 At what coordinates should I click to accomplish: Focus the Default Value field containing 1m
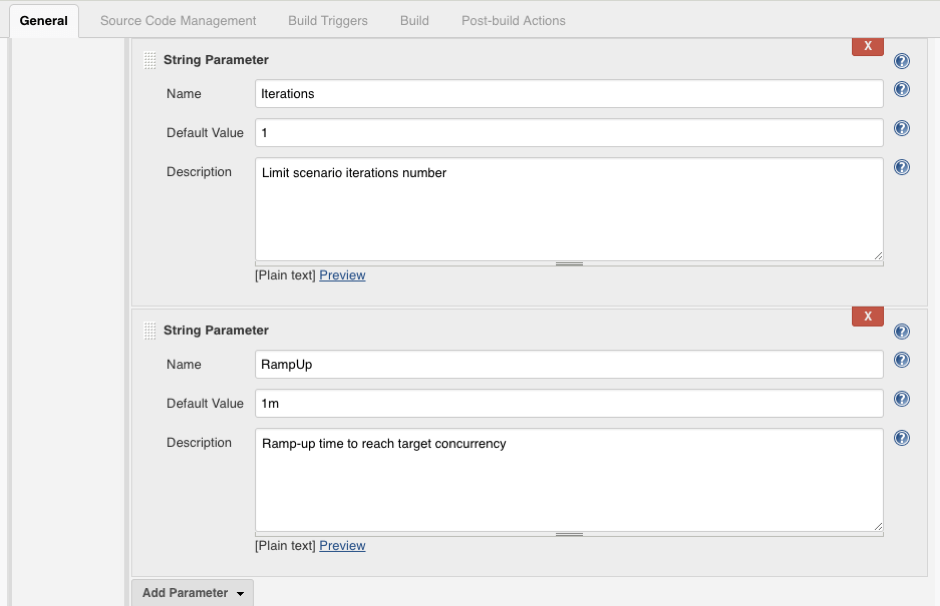click(x=569, y=404)
